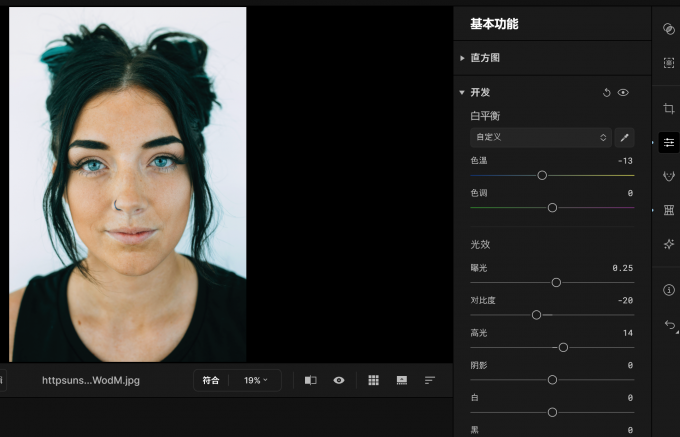Screen dimensions: 680x437
Task: Open the image info icon
Action: tap(669, 290)
